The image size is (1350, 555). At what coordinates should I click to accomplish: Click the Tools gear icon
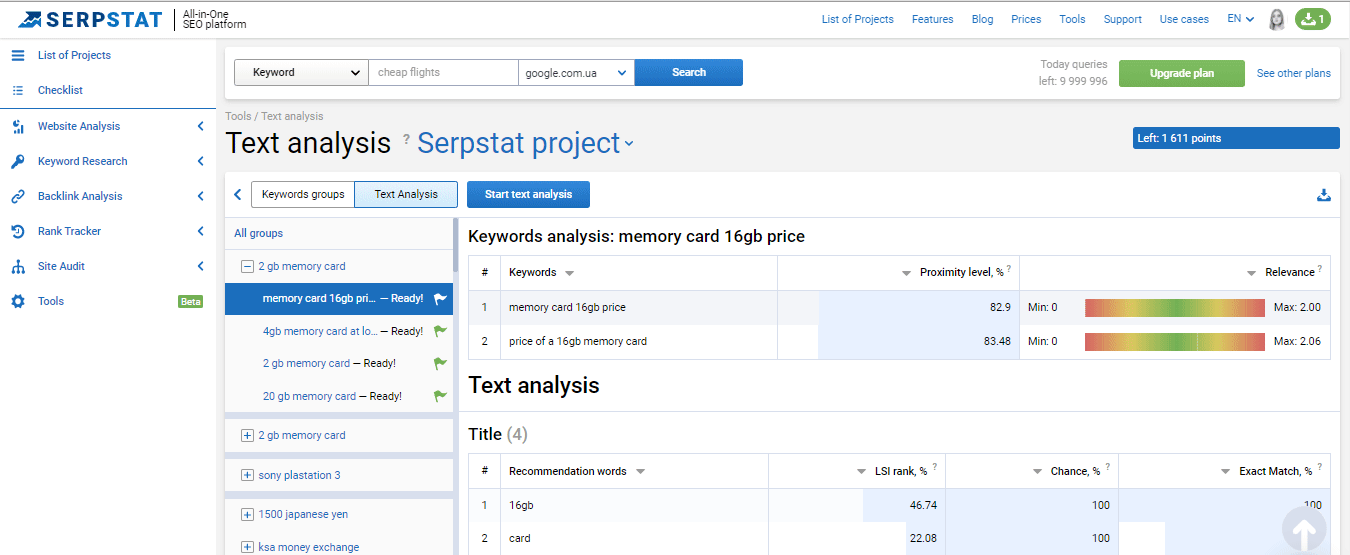click(x=17, y=301)
